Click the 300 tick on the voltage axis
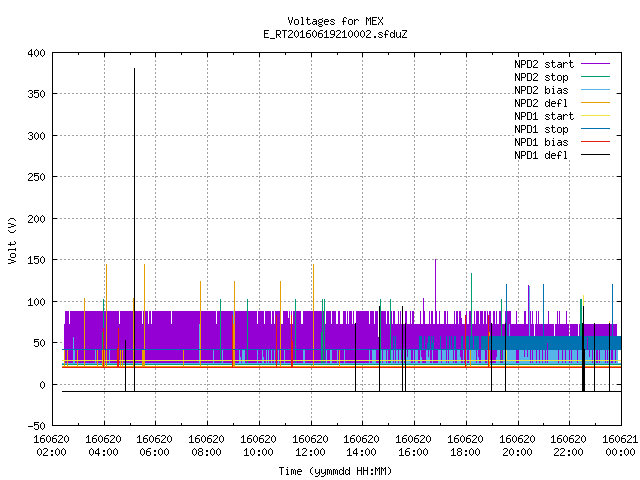Screen dimensions: 640x480 pyautogui.click(x=36, y=136)
